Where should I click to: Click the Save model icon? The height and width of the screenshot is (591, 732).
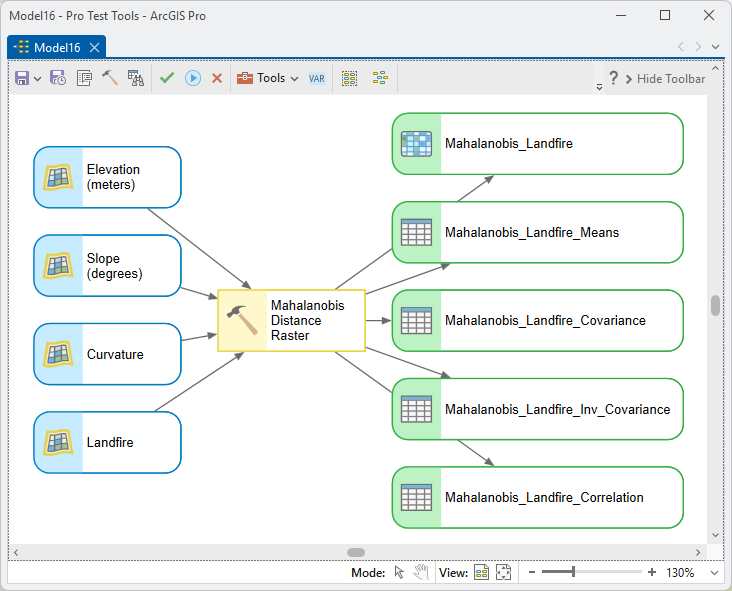pos(22,78)
